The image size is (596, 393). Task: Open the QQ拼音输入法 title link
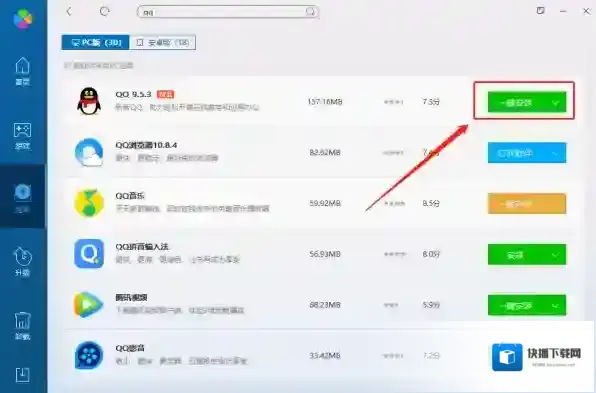click(142, 247)
